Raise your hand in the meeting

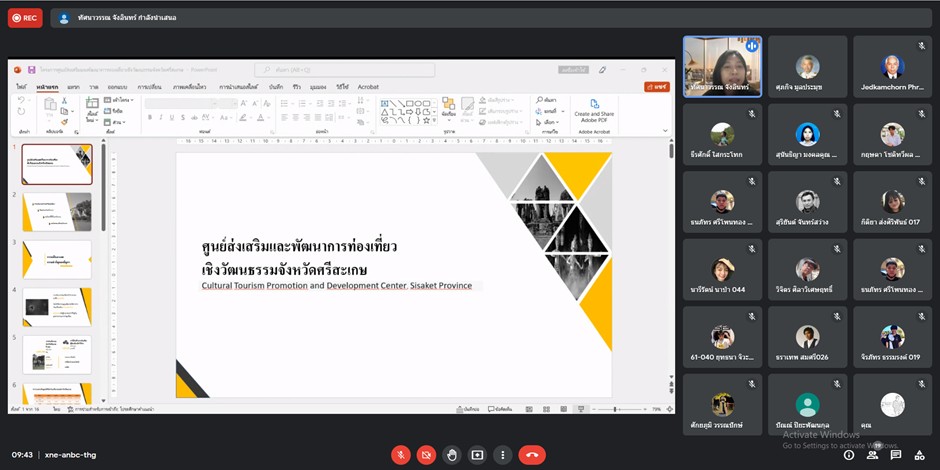[452, 455]
